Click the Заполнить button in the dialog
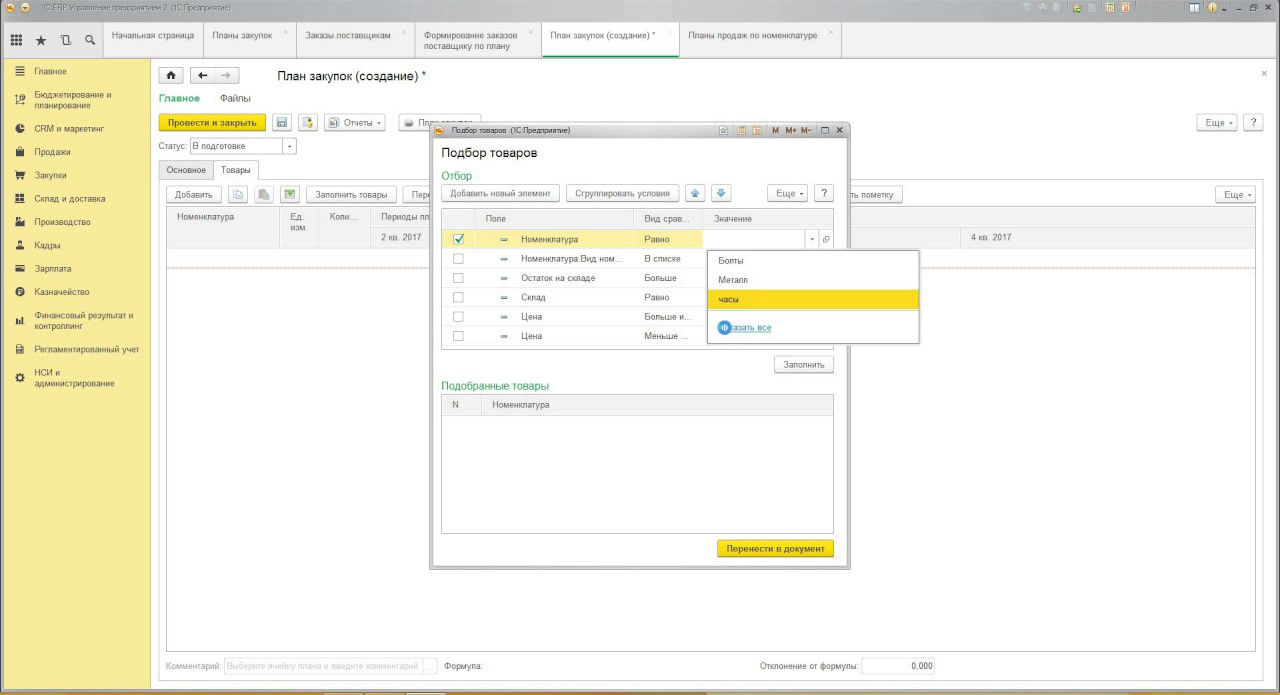 803,365
